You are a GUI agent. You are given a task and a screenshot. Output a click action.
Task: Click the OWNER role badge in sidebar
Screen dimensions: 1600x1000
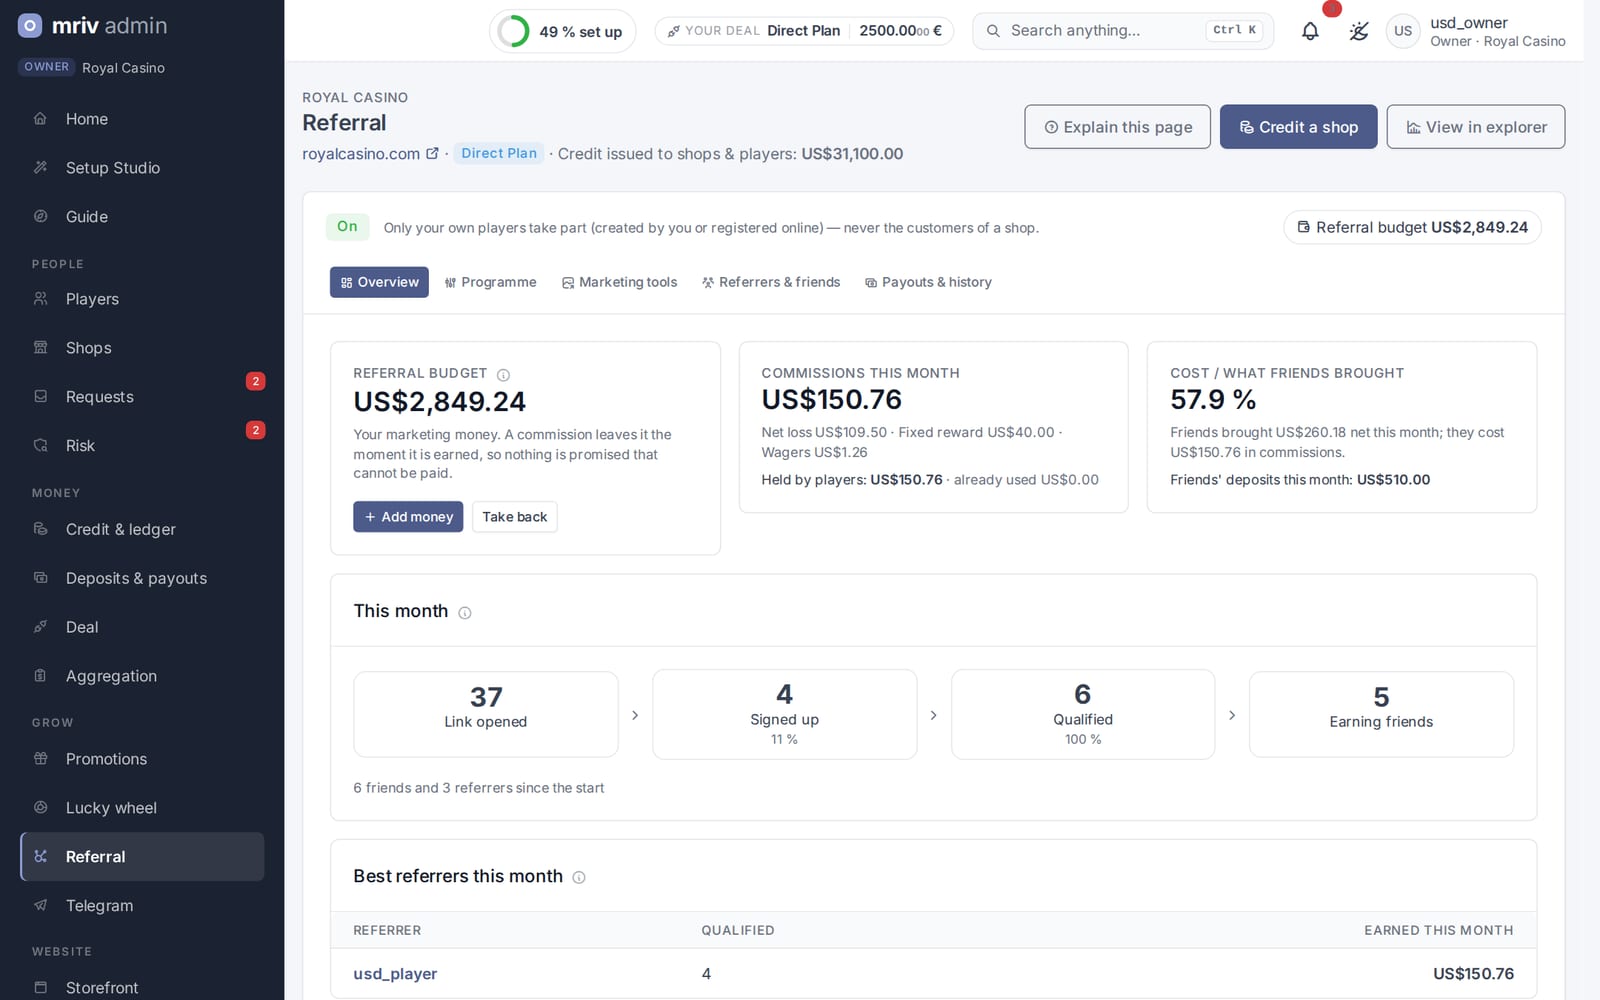coord(47,67)
